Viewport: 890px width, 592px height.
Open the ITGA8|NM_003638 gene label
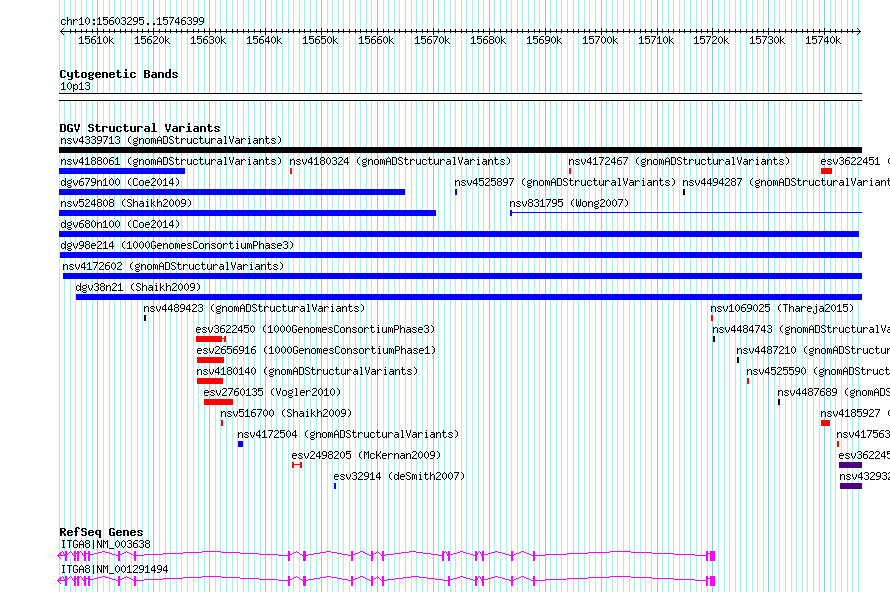pyautogui.click(x=105, y=544)
